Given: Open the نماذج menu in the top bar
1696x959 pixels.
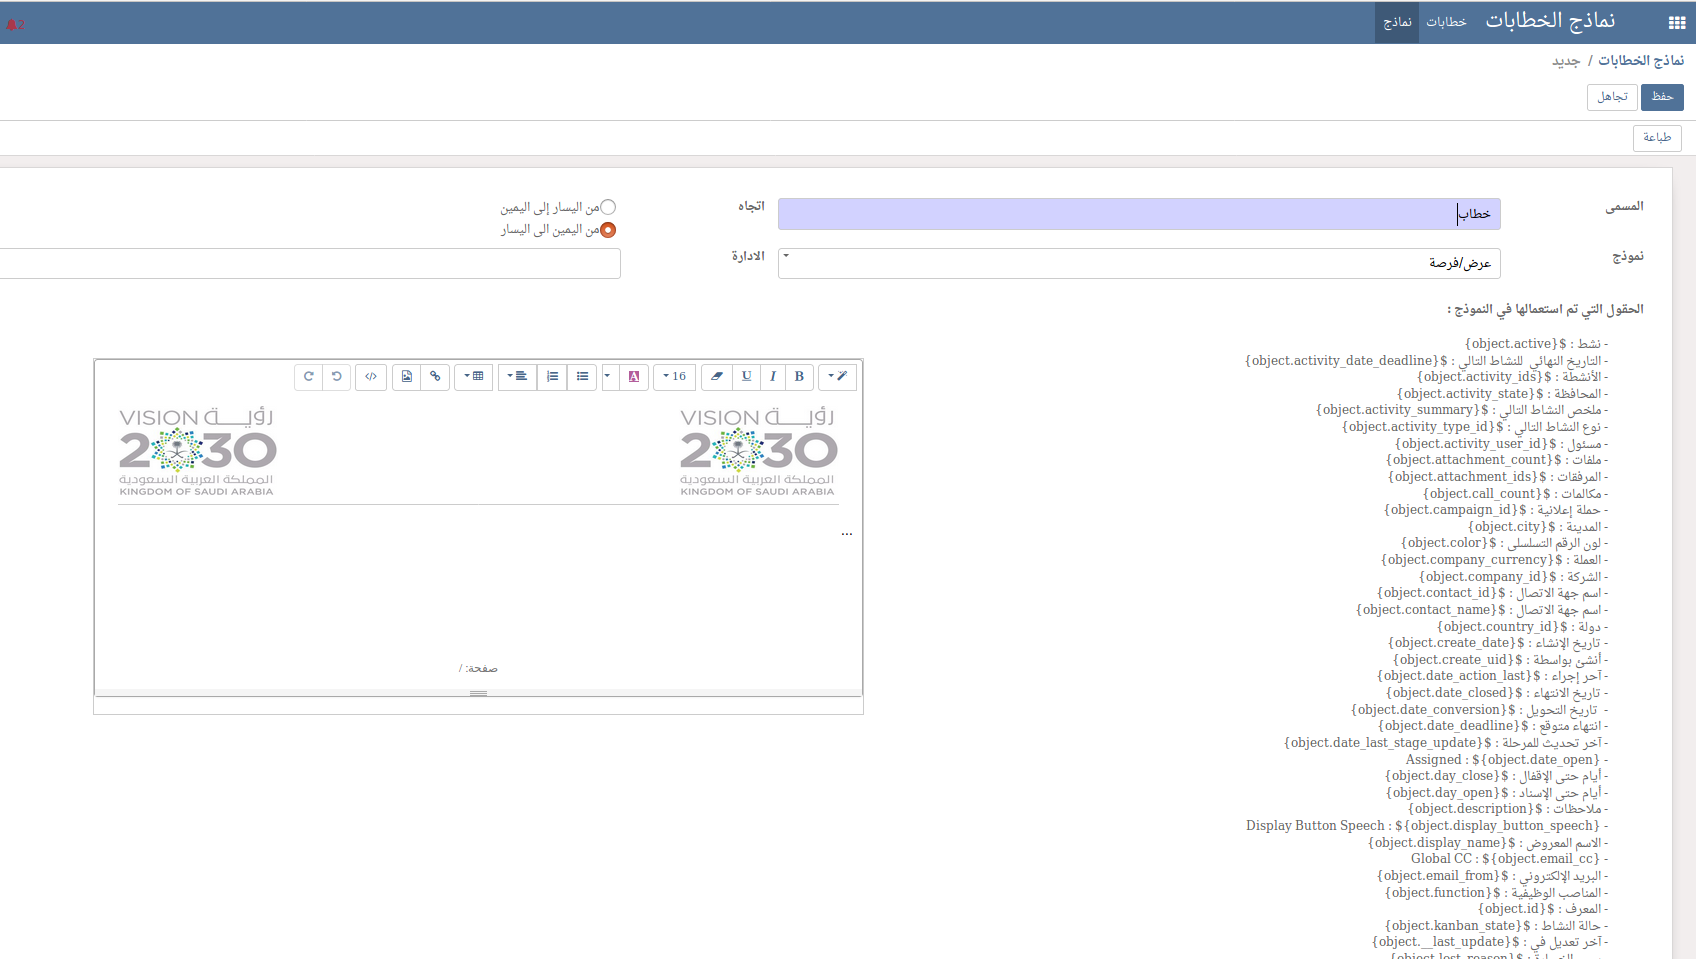Looking at the screenshot, I should click(1397, 22).
